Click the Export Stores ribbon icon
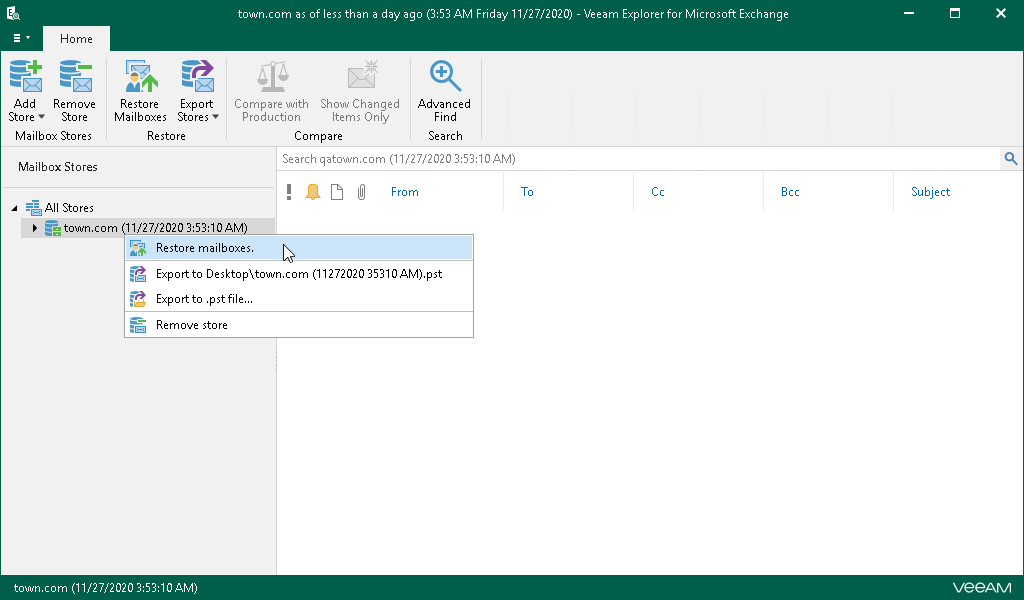 (x=196, y=77)
